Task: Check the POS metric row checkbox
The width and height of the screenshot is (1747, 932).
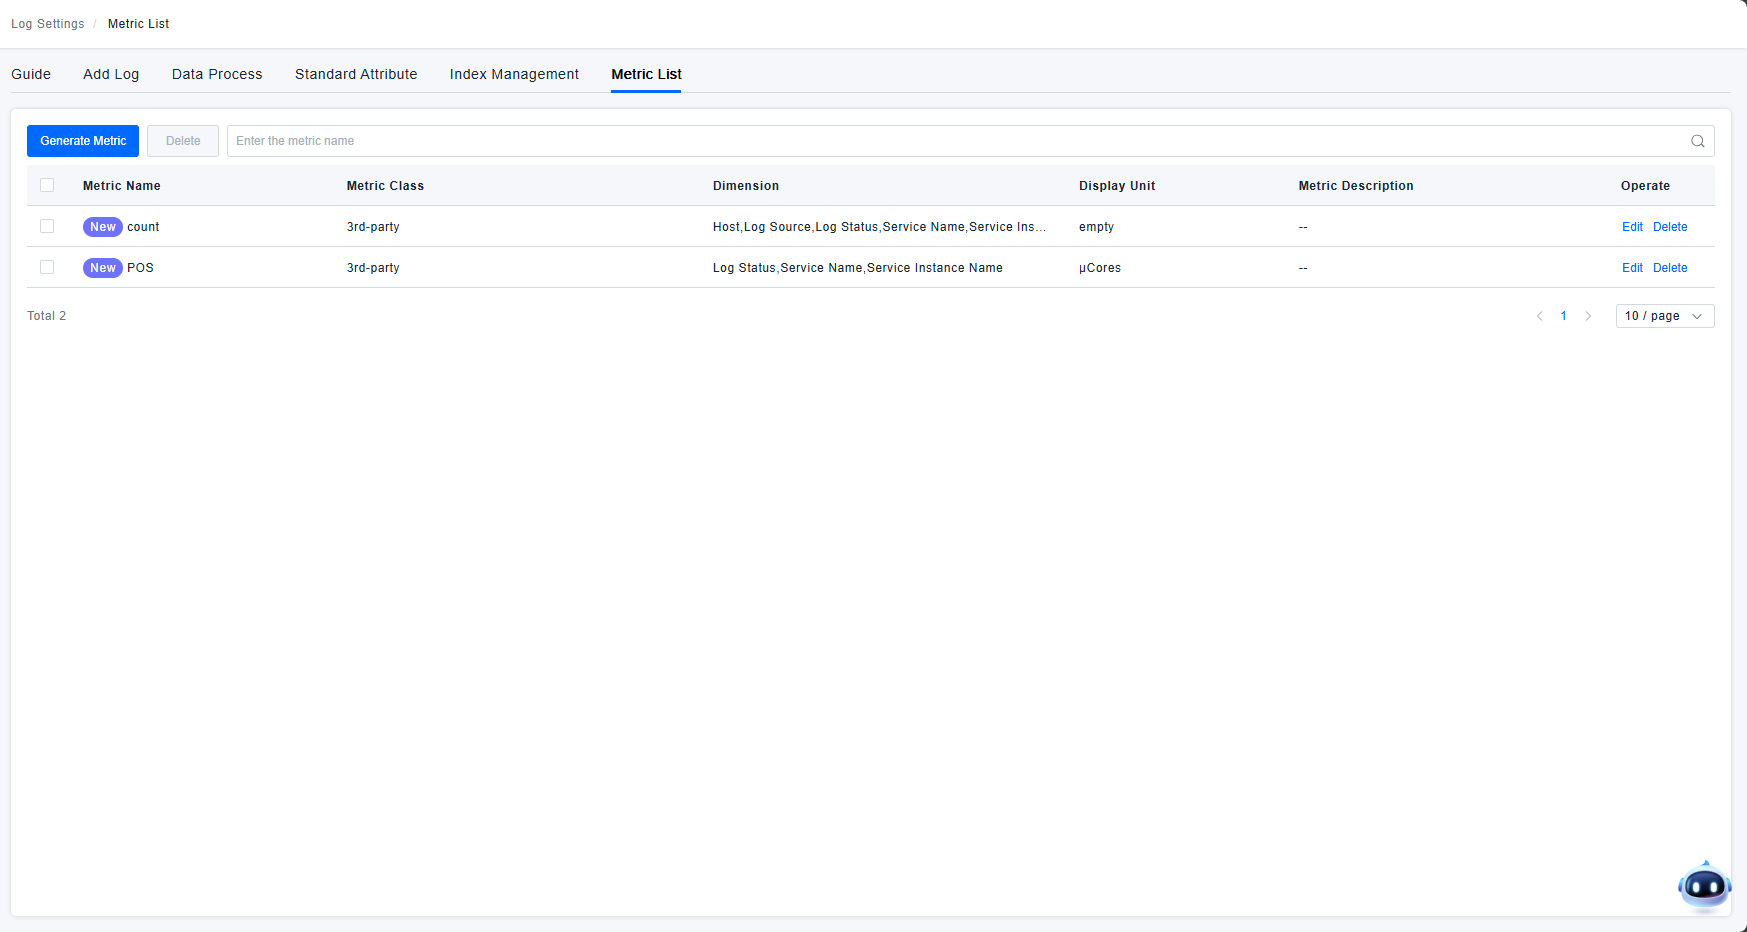Action: coord(47,267)
